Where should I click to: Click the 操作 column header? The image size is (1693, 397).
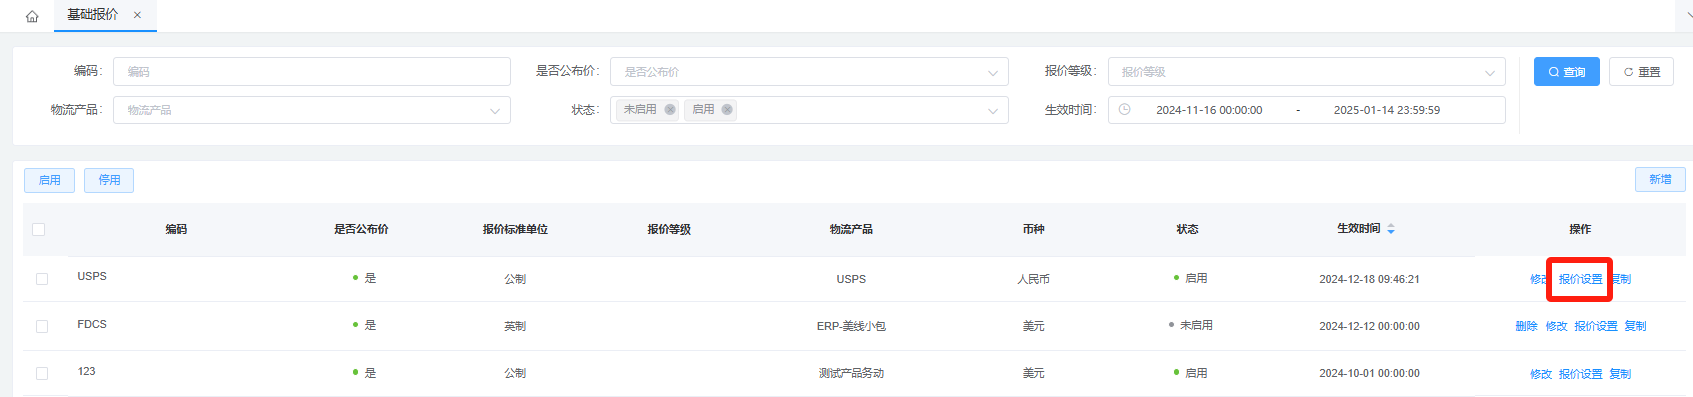(1580, 229)
